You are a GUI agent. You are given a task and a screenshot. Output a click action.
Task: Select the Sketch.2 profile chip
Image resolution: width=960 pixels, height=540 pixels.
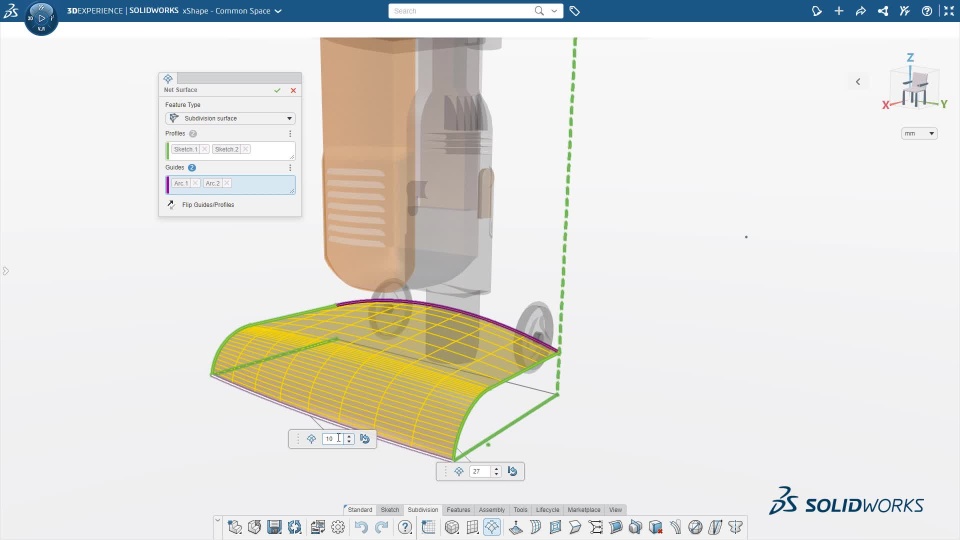[x=227, y=149]
